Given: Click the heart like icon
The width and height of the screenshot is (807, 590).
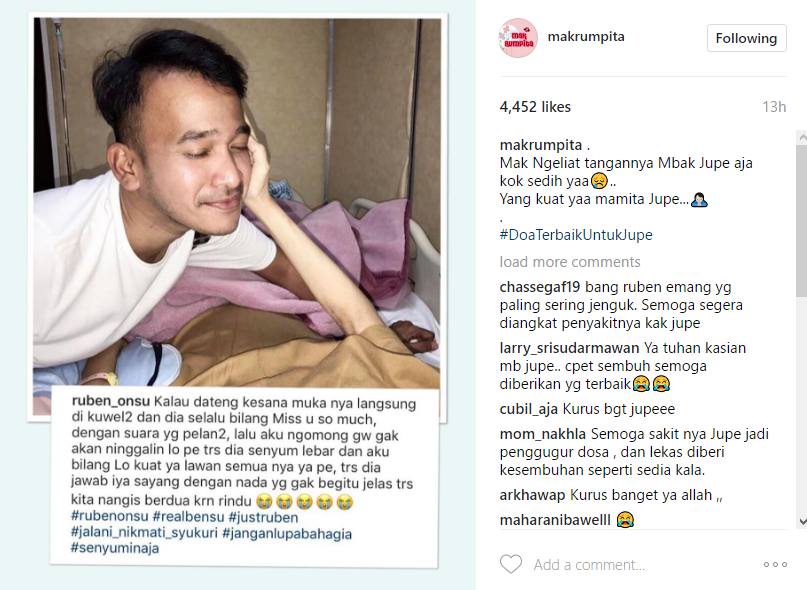Looking at the screenshot, I should (x=511, y=564).
